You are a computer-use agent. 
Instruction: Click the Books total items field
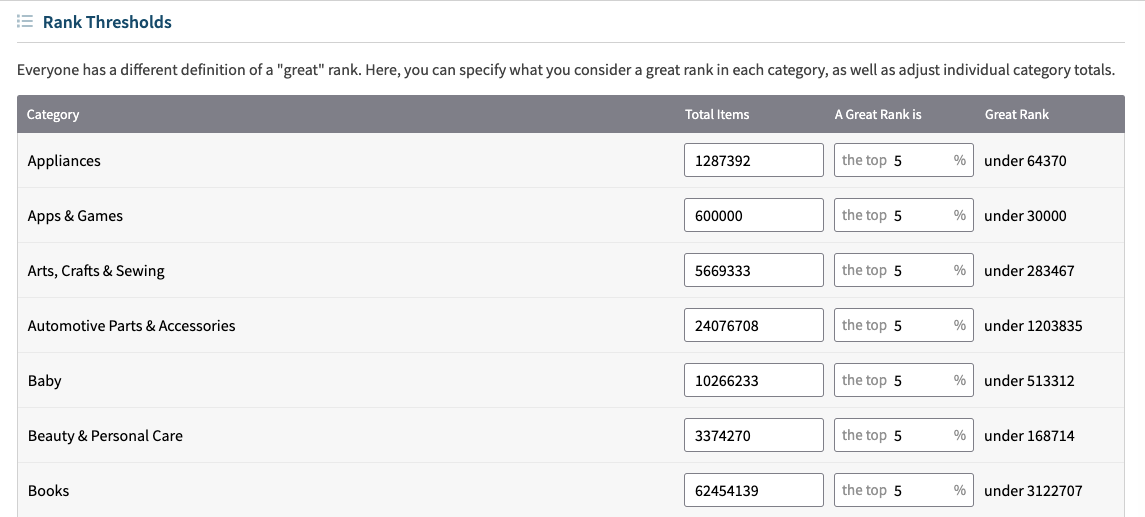pyautogui.click(x=754, y=490)
